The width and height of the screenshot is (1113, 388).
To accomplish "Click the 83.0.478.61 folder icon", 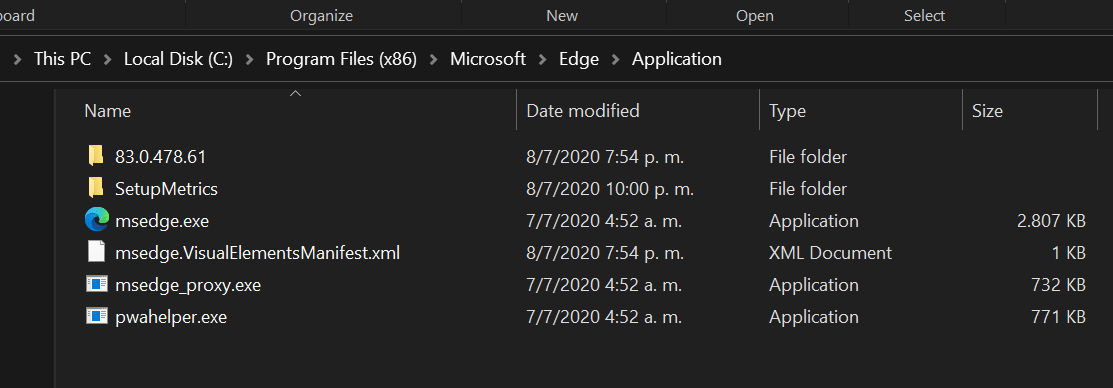I will point(96,156).
